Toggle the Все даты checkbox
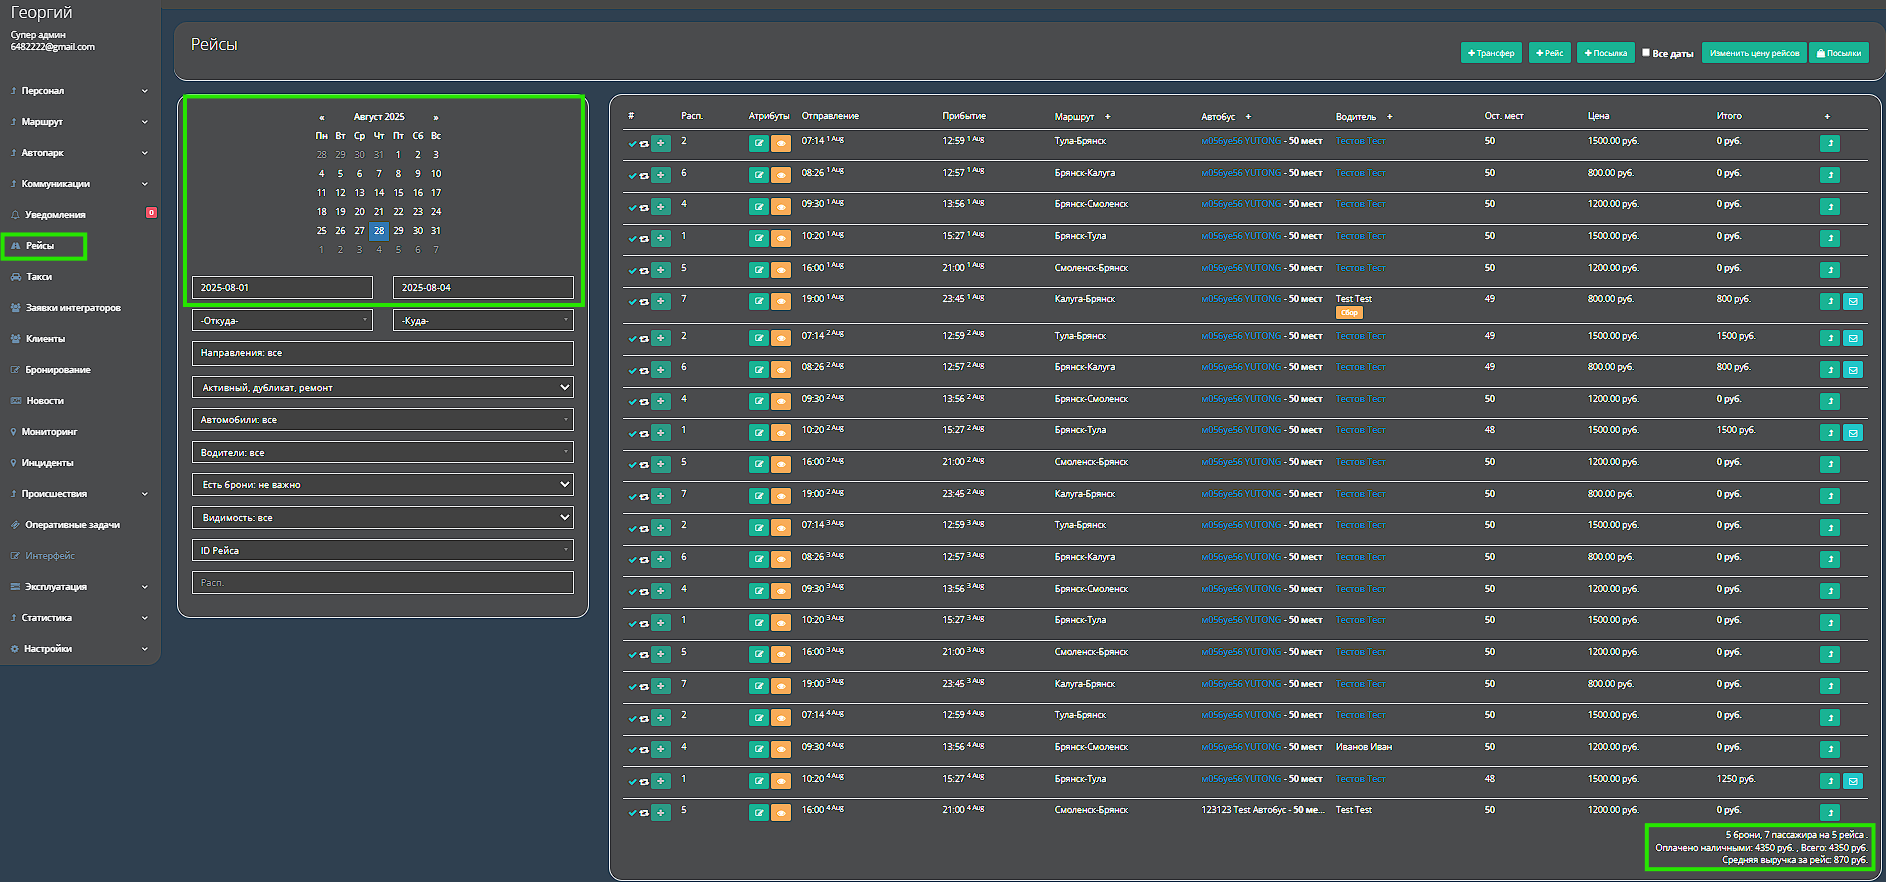This screenshot has height=882, width=1886. [x=1646, y=53]
